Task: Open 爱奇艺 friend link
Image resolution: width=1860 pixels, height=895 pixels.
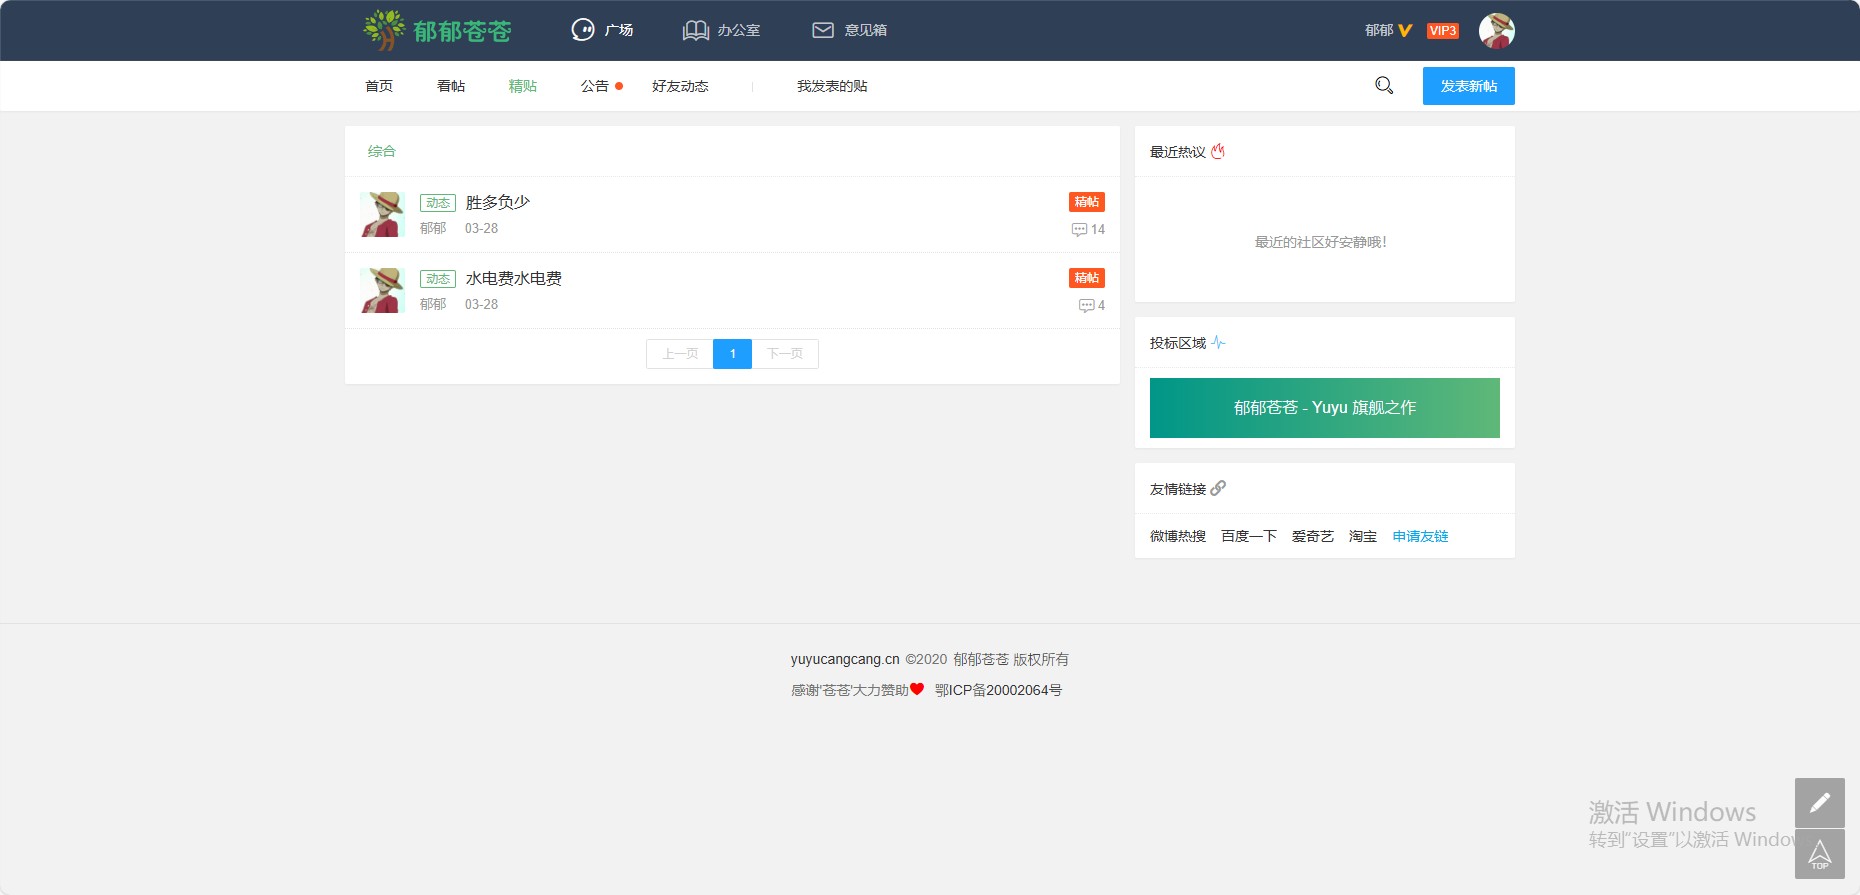Action: [1313, 536]
